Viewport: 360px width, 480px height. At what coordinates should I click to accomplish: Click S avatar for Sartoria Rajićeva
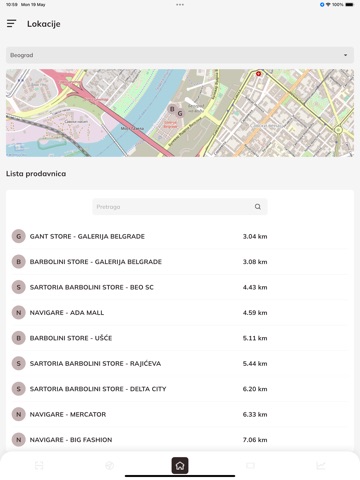(19, 363)
